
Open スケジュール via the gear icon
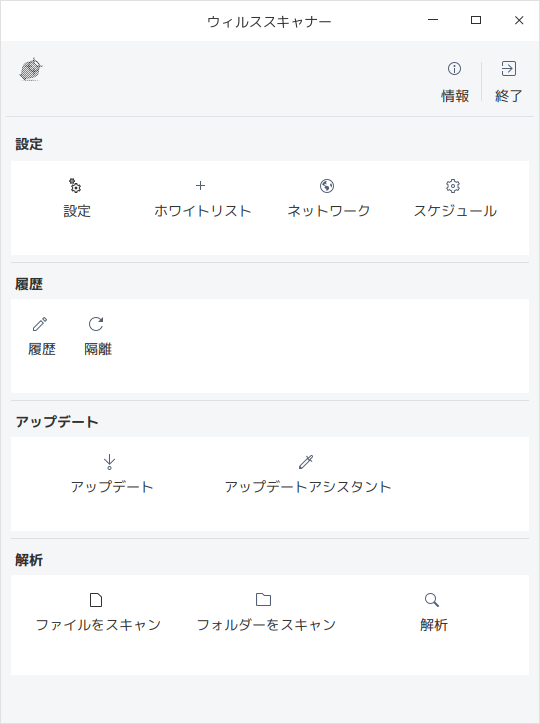[453, 186]
